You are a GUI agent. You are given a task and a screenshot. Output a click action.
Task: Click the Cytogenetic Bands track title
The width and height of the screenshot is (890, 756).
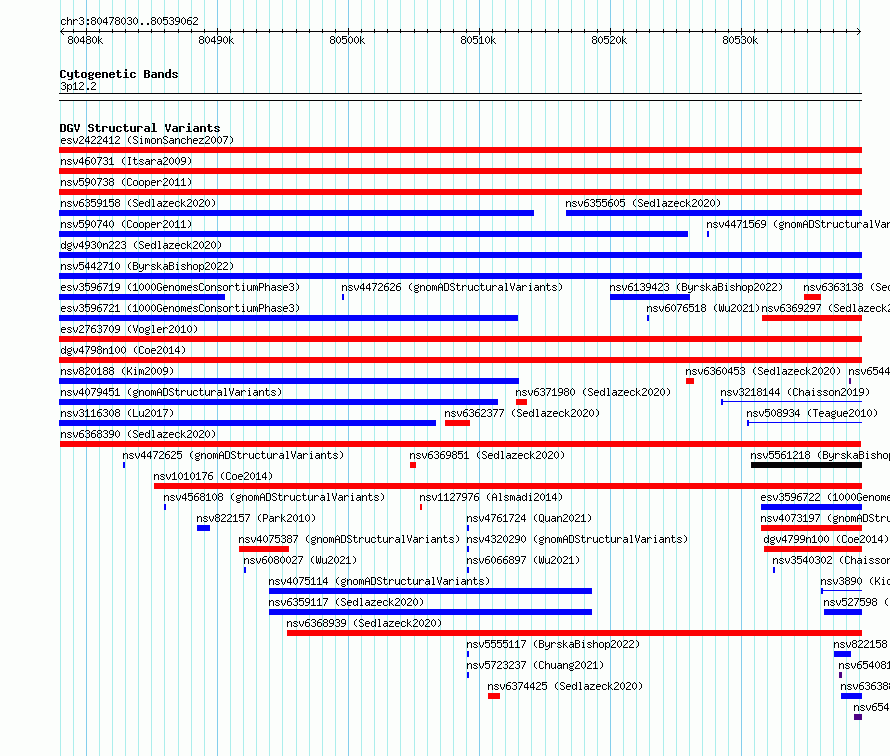119,74
